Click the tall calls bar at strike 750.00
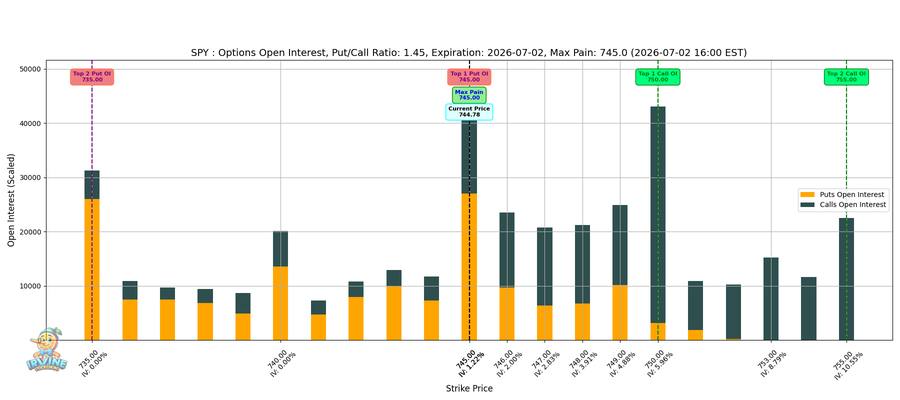Image resolution: width=900 pixels, height=400 pixels. 658,215
